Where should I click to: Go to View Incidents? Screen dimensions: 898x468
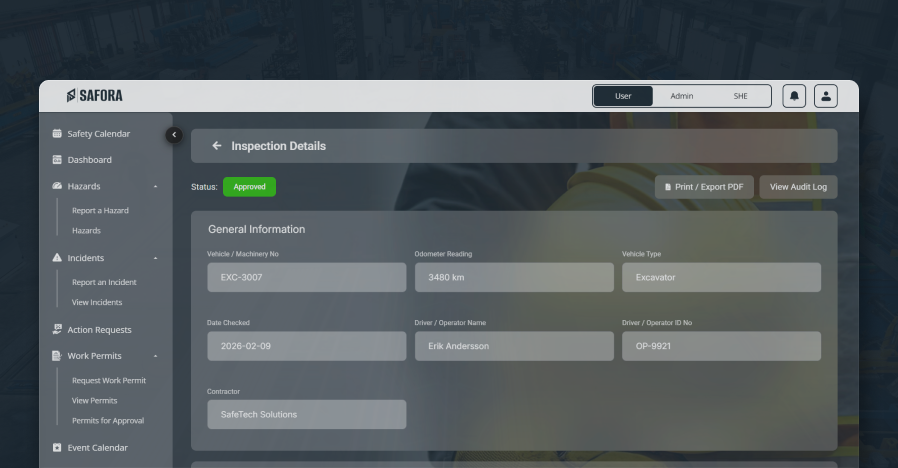click(x=97, y=303)
